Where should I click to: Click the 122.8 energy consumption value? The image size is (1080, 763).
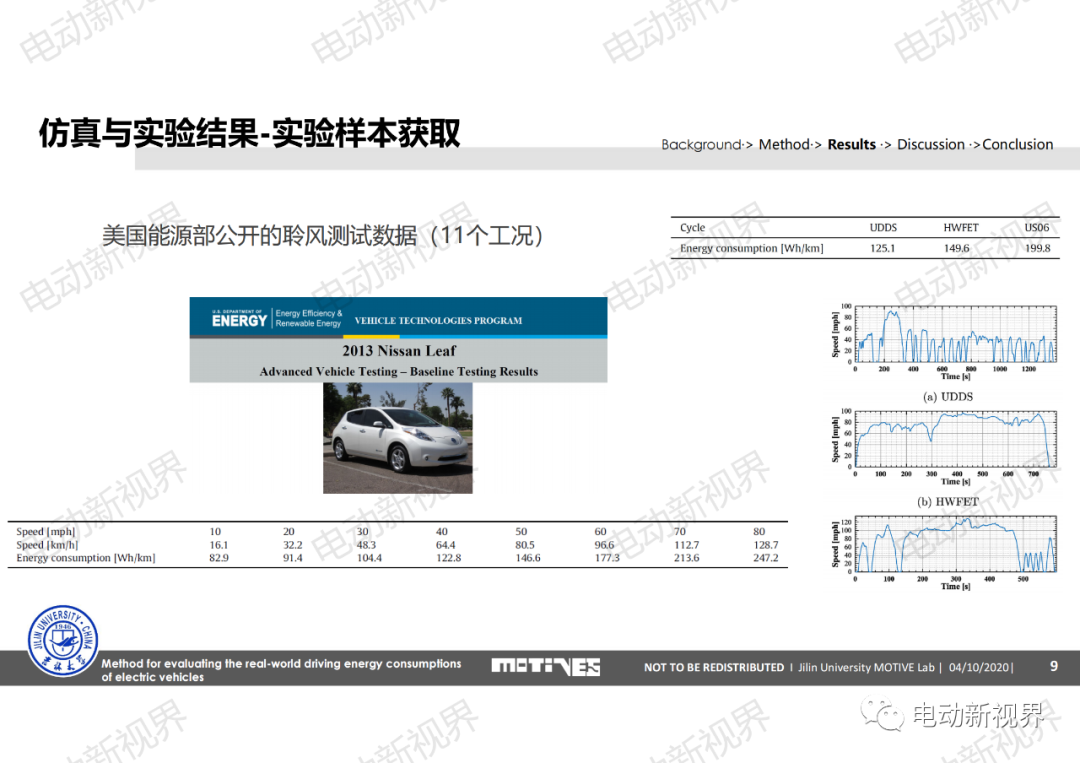448,558
